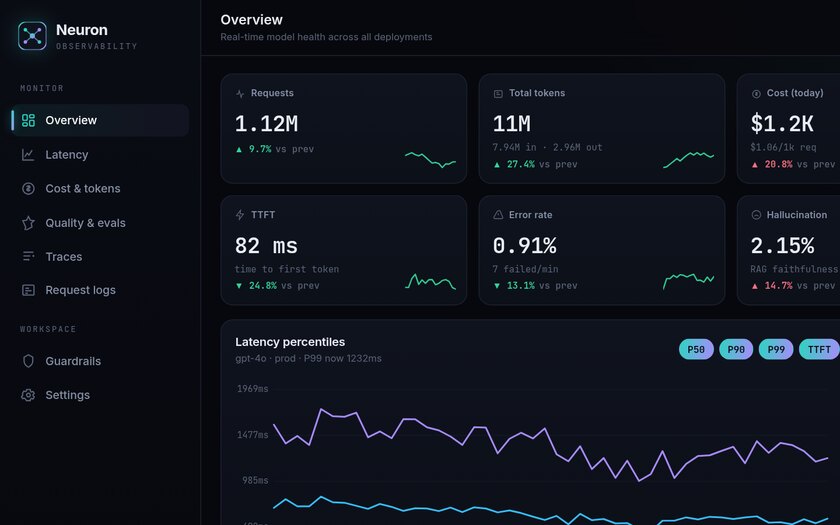
Task: Click the Latency percentiles heading
Action: (x=290, y=342)
